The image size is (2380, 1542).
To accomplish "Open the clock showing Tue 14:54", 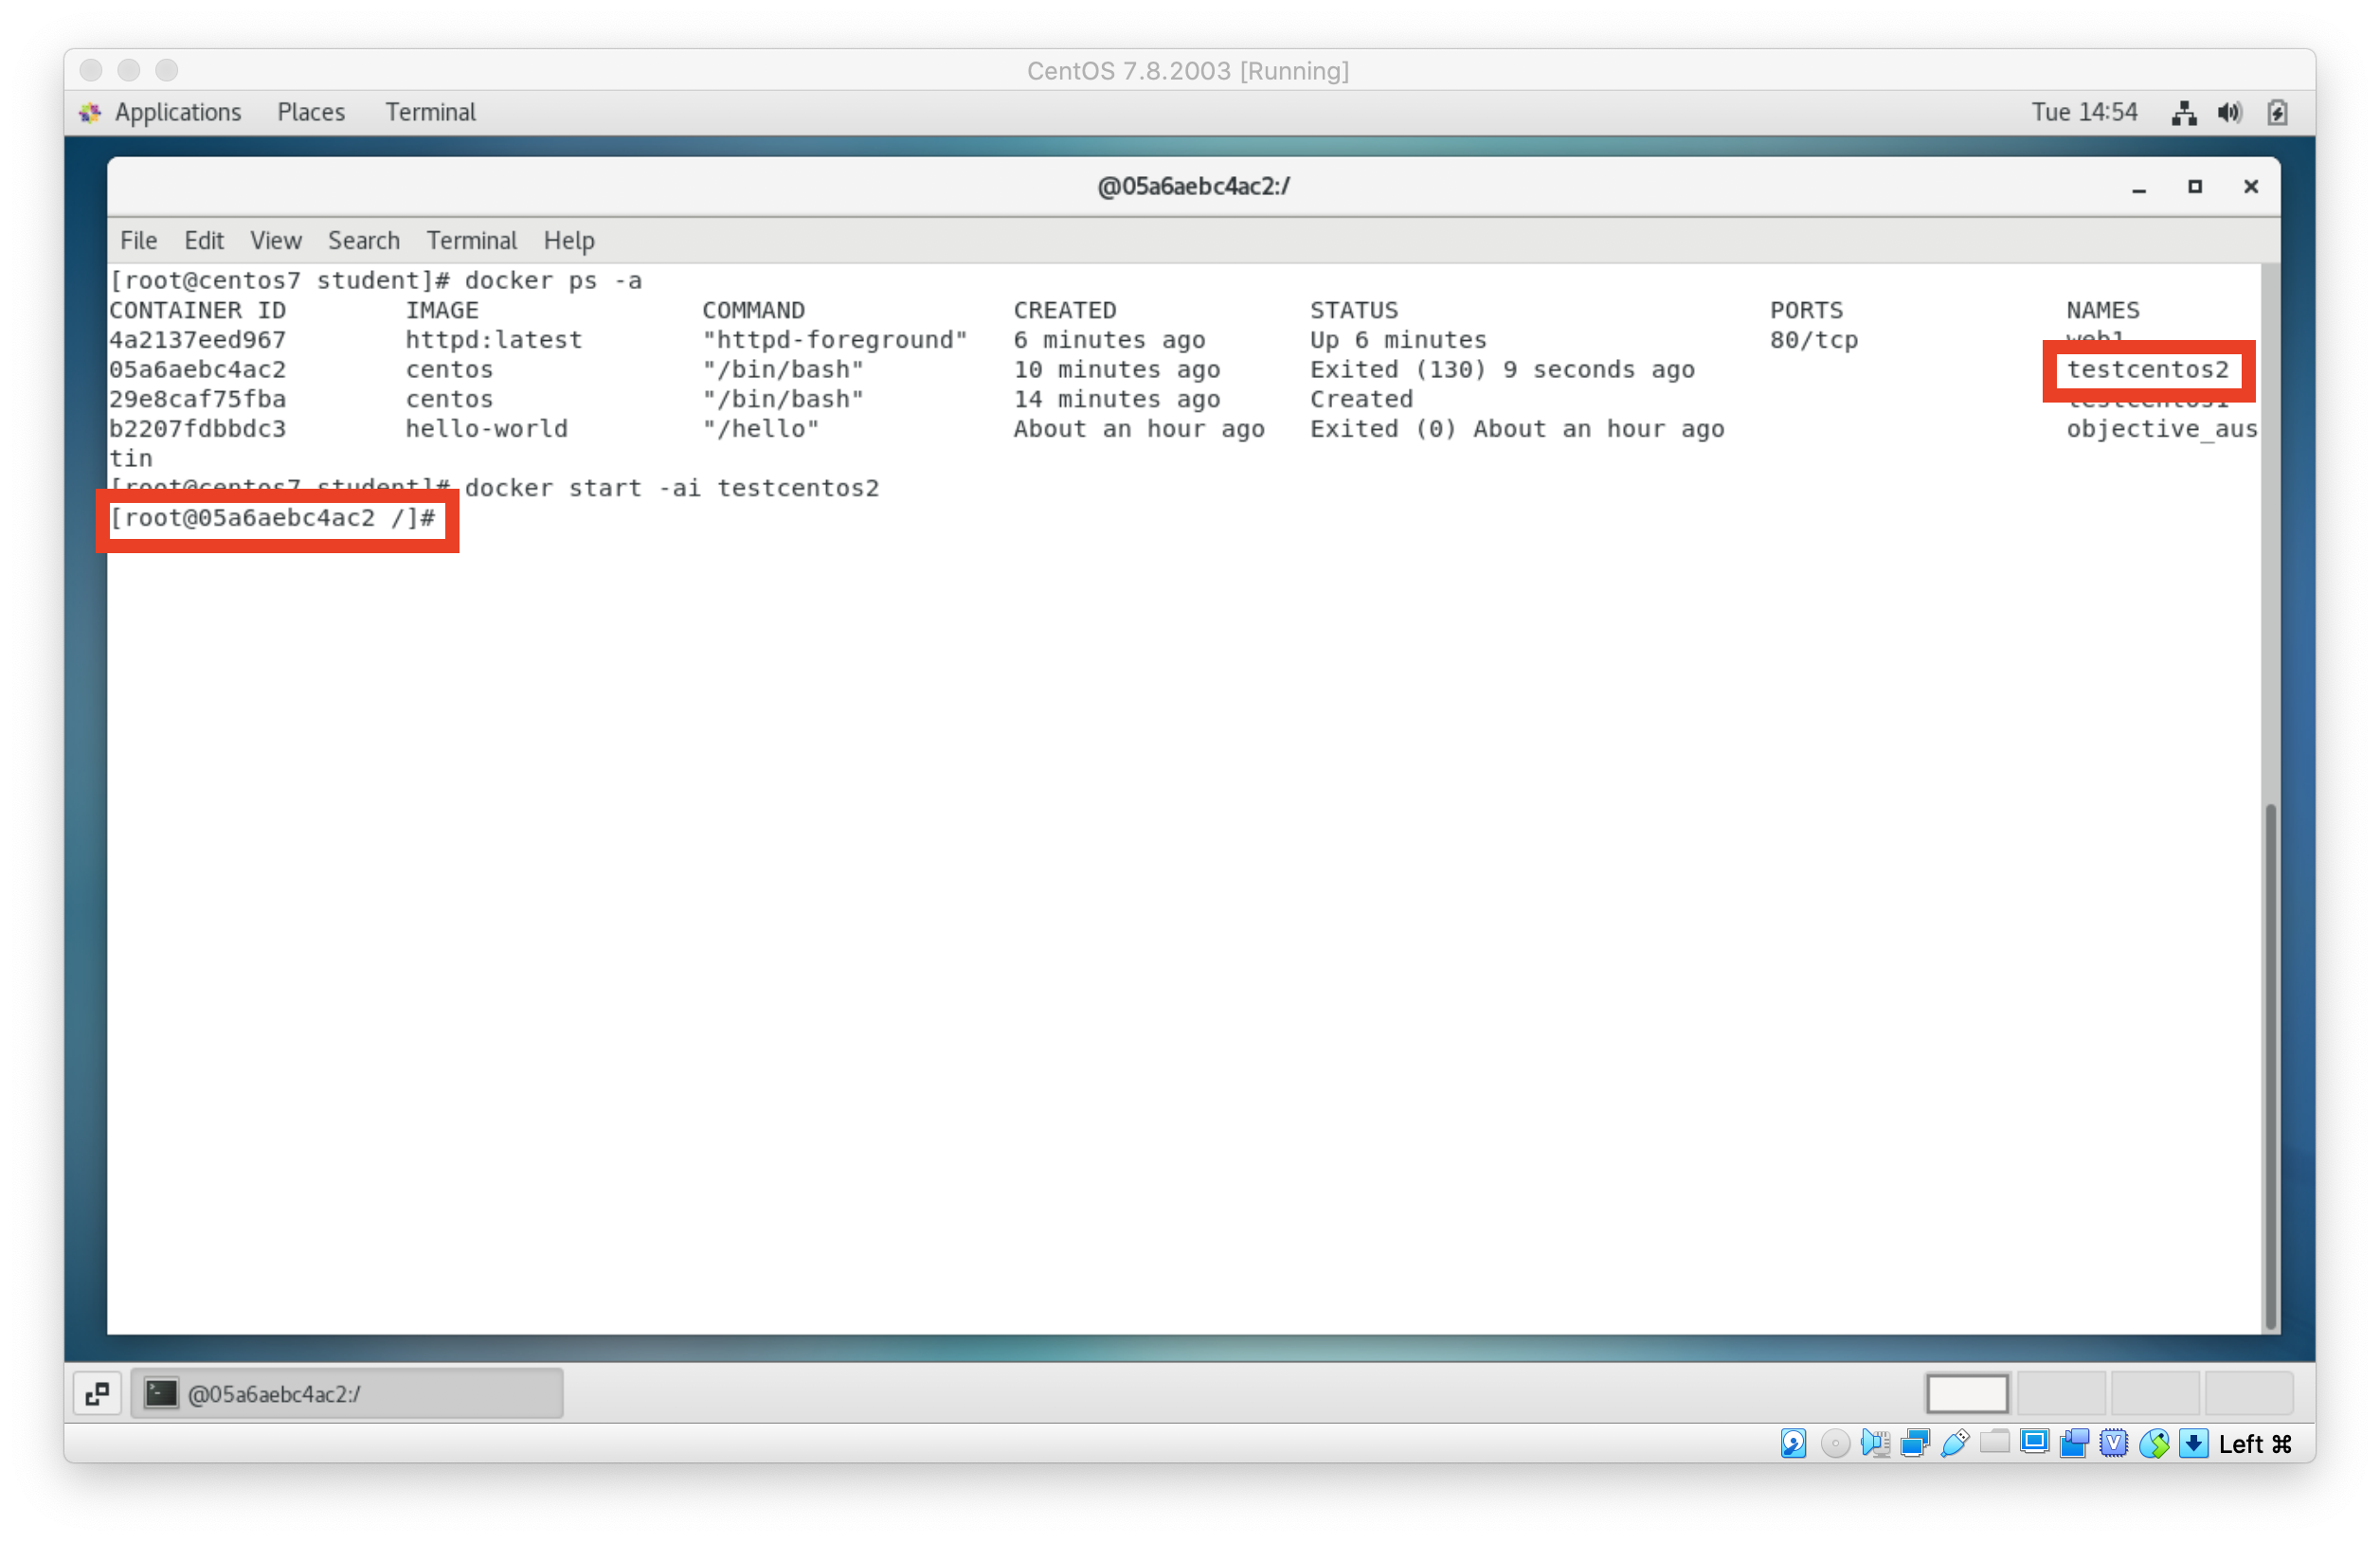I will (x=2084, y=112).
